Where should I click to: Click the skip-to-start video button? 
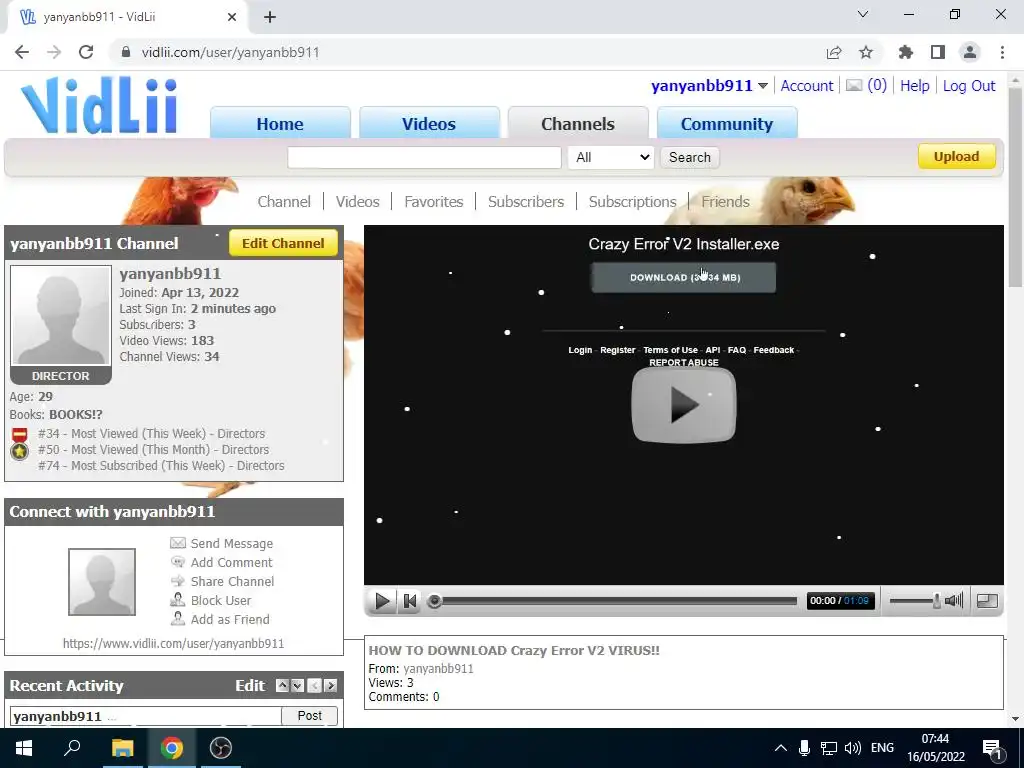coord(410,600)
